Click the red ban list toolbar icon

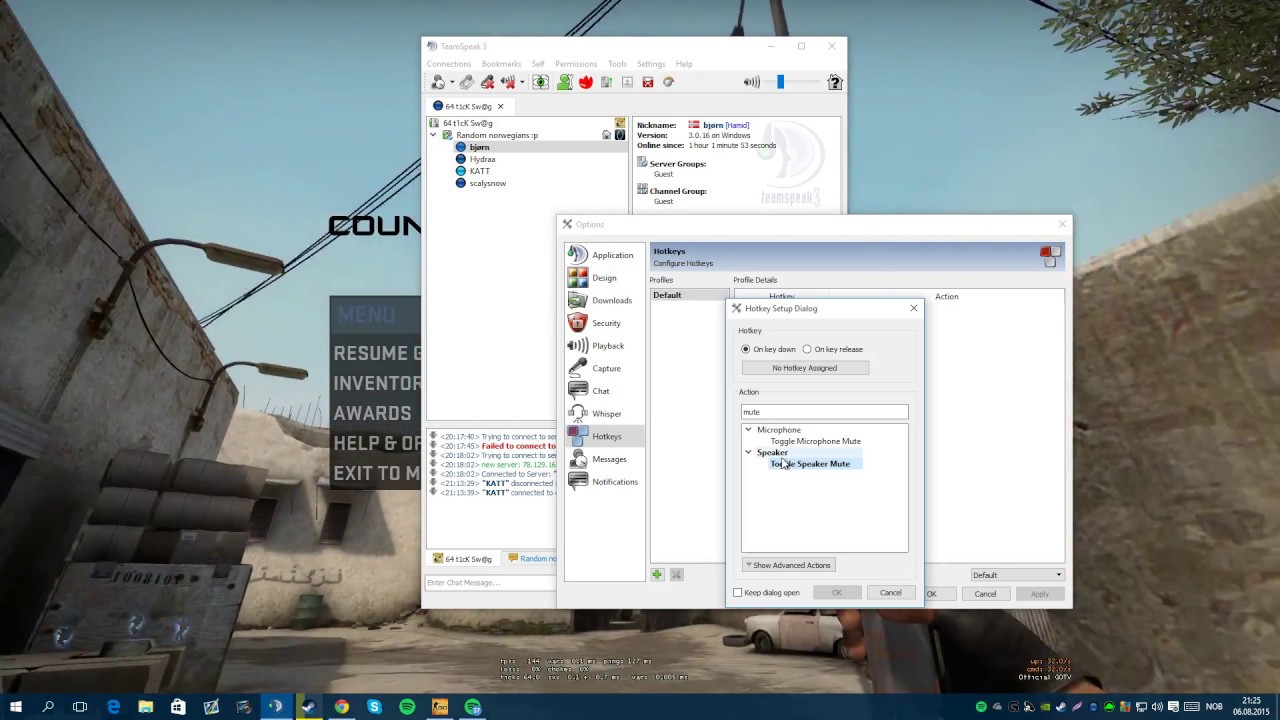click(648, 82)
